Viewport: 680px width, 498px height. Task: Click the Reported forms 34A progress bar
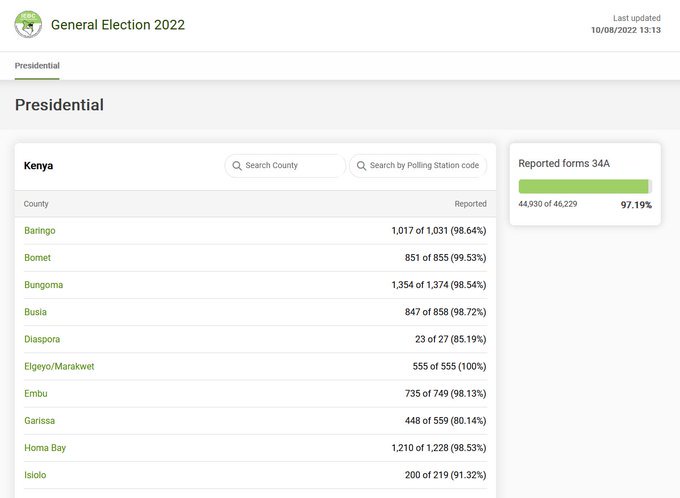point(585,186)
